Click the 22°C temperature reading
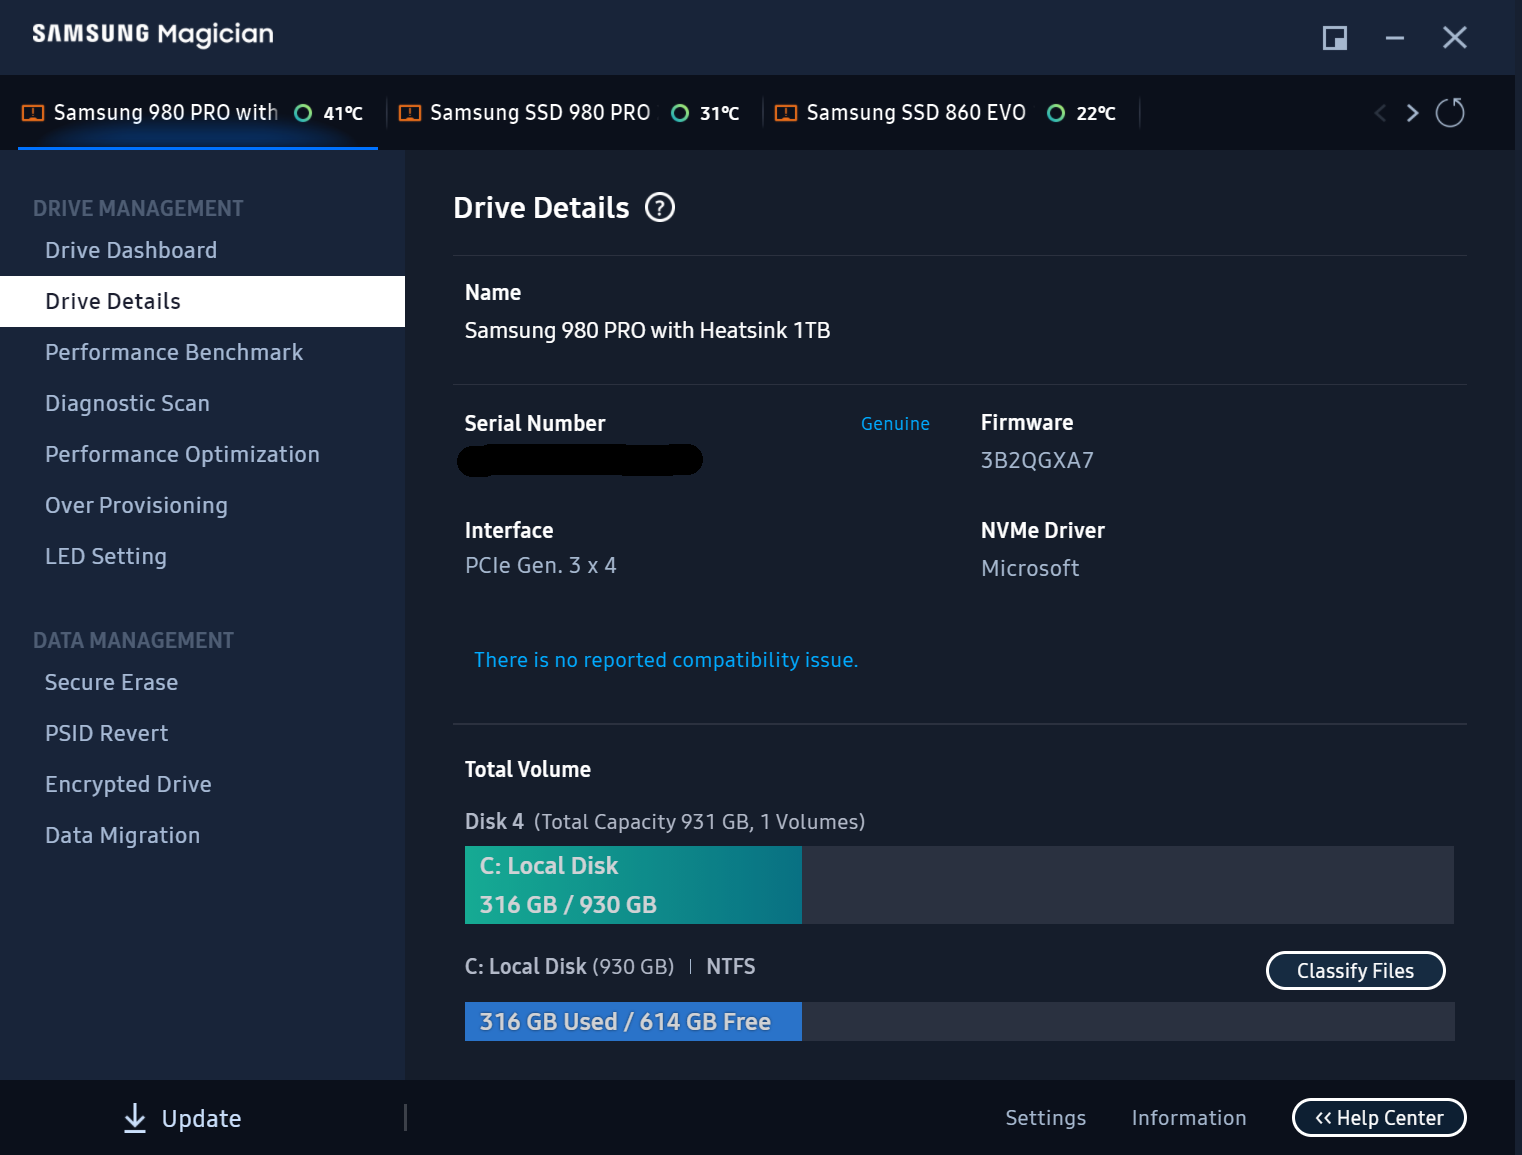This screenshot has height=1155, width=1522. (1096, 113)
